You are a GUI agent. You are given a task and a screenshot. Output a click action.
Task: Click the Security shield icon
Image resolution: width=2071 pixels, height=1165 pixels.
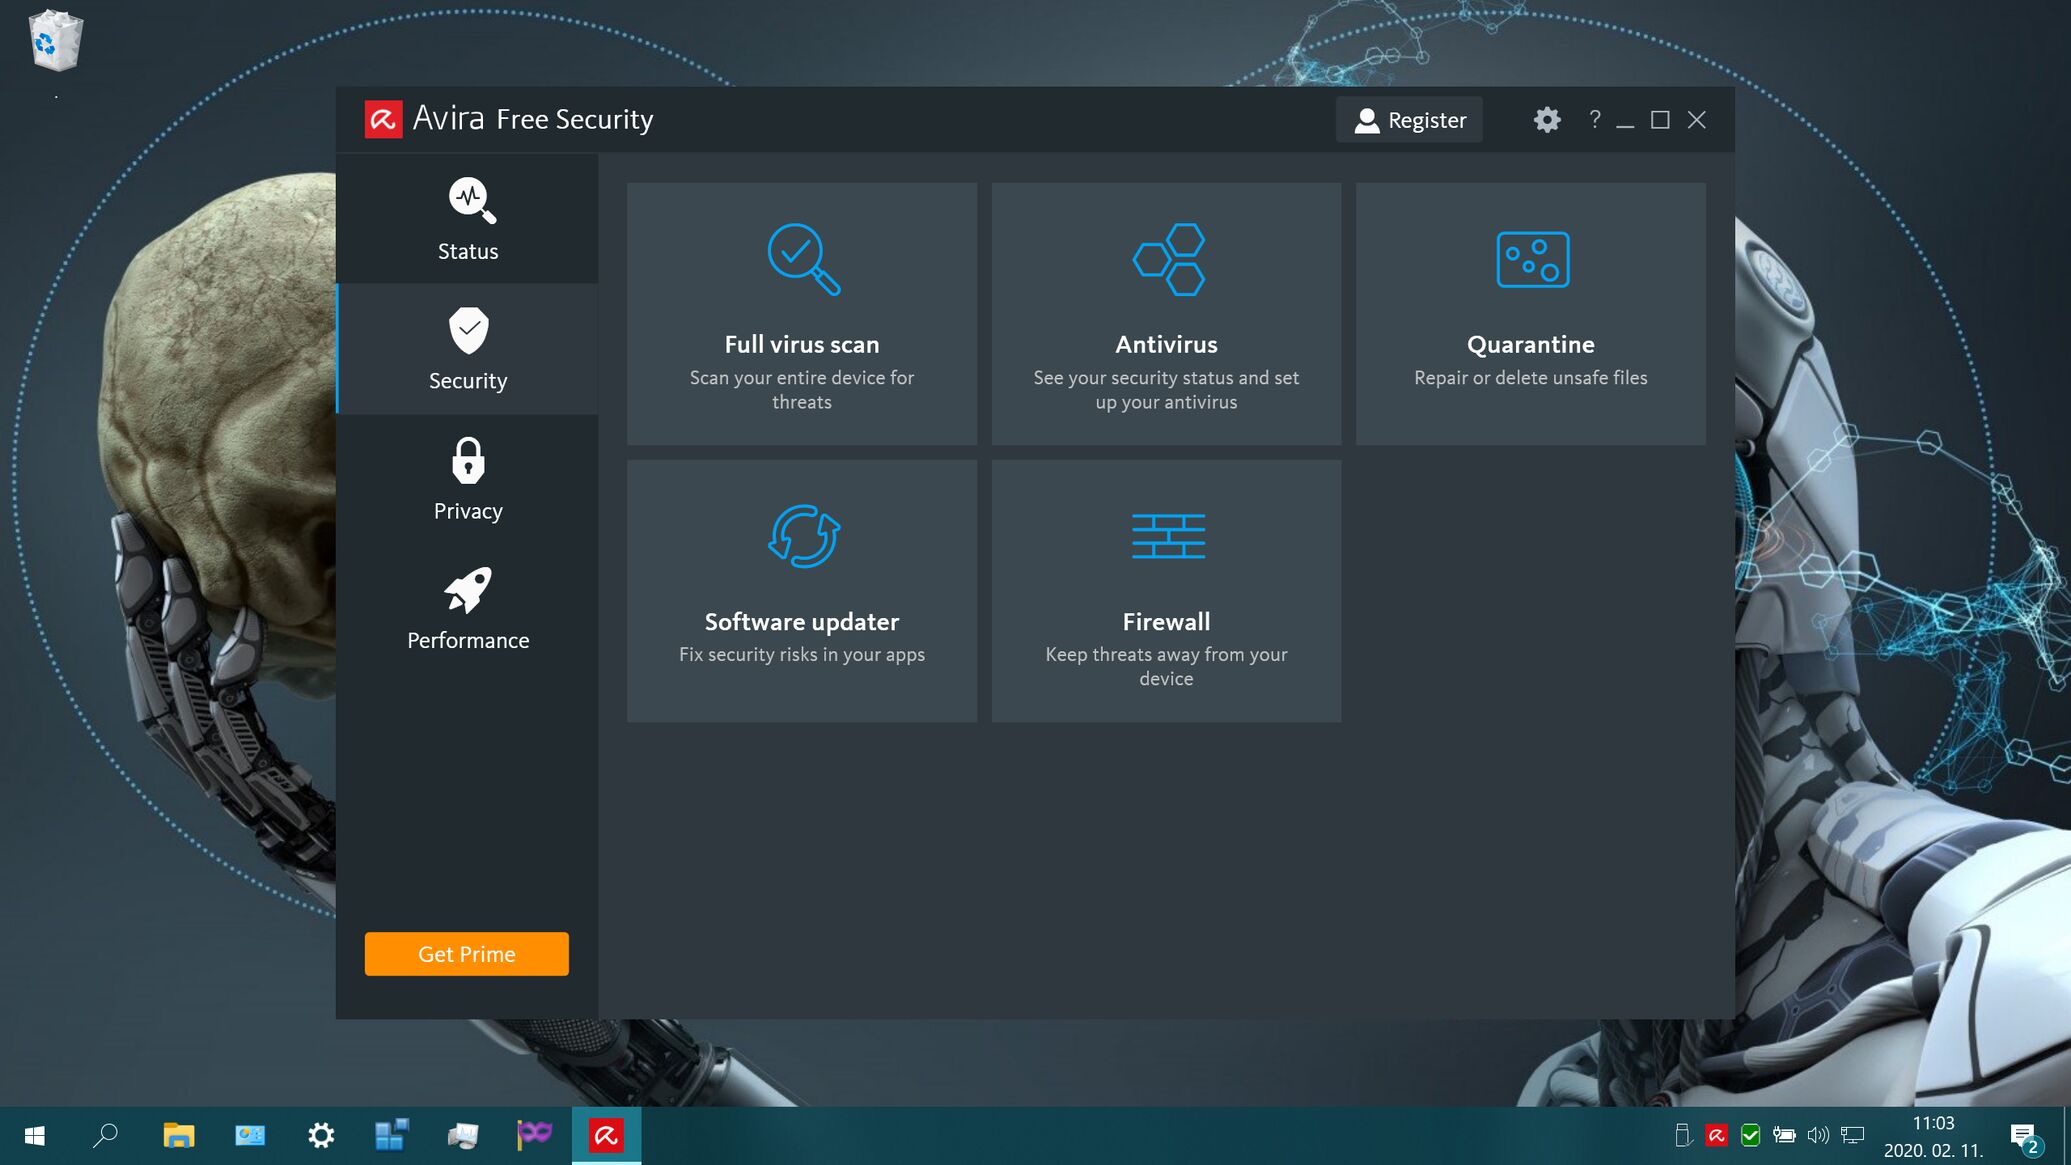pos(469,330)
